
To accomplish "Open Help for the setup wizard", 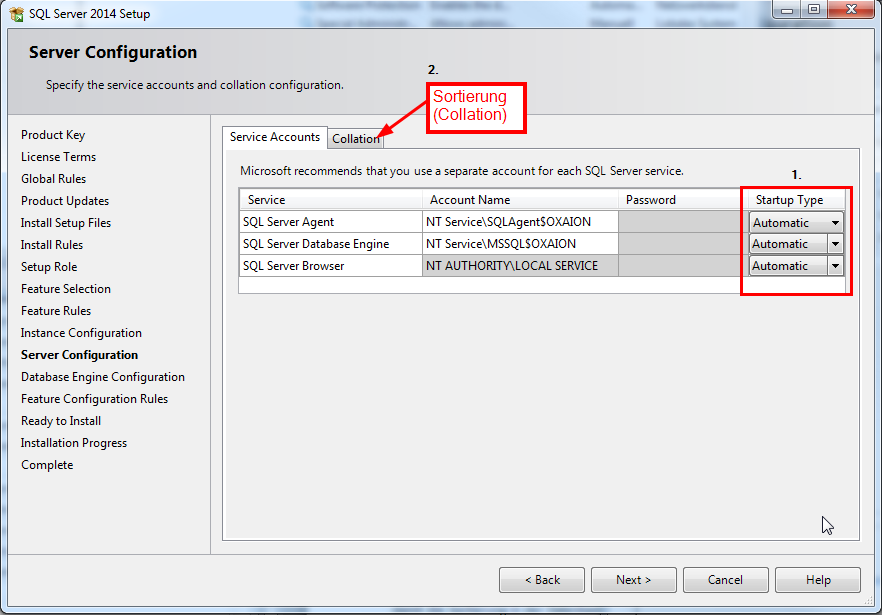I will 817,580.
